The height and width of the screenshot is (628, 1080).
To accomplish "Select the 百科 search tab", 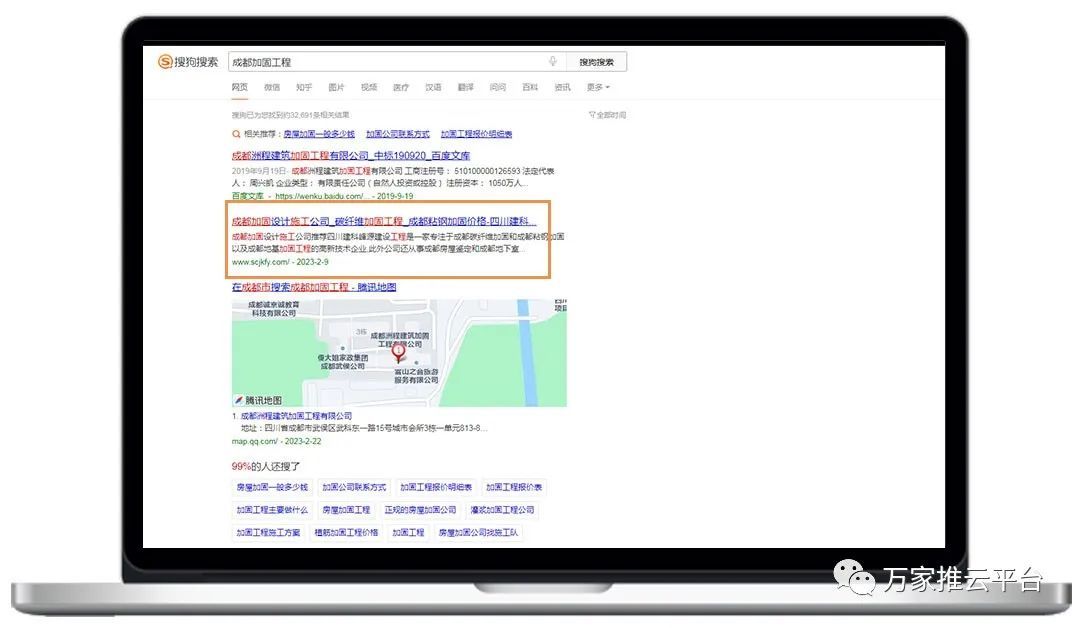I will click(530, 88).
